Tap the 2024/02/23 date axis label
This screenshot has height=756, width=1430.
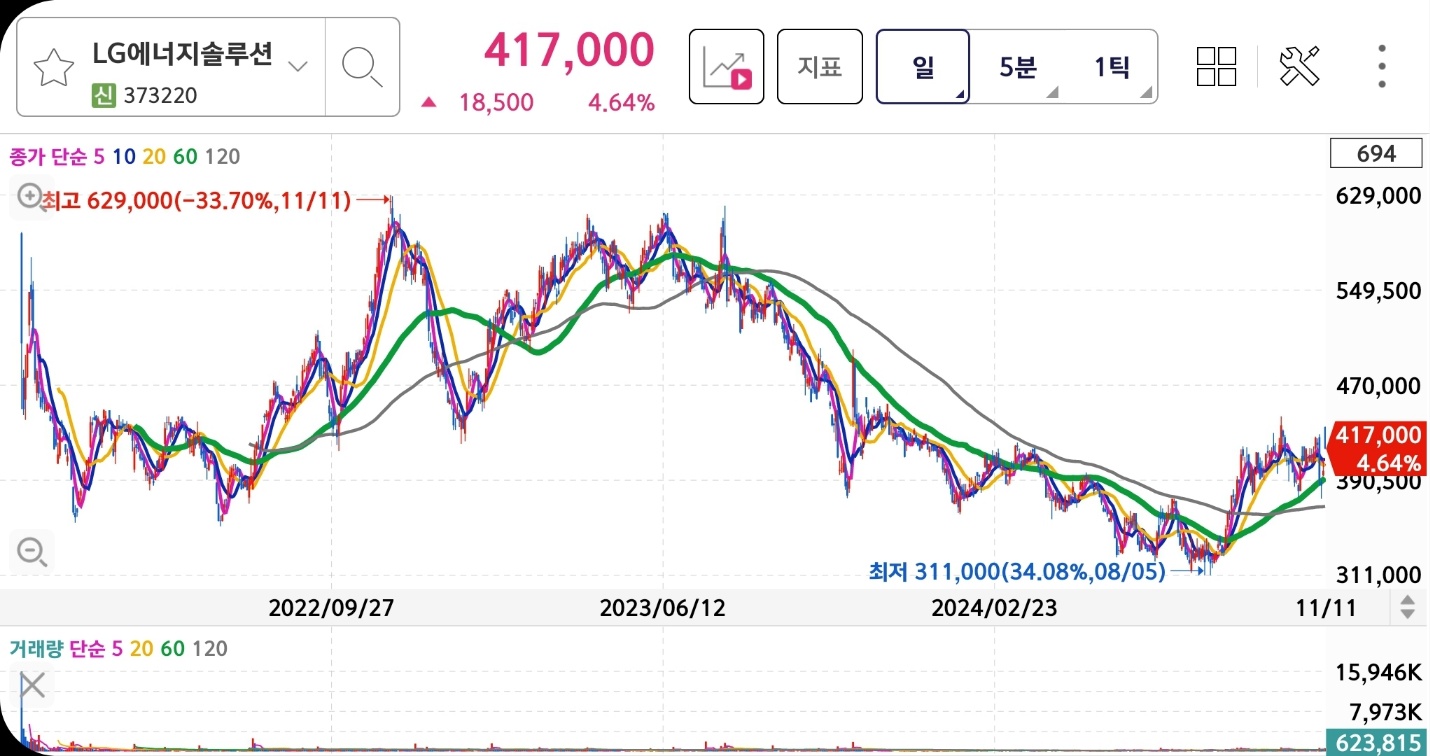pyautogui.click(x=995, y=608)
